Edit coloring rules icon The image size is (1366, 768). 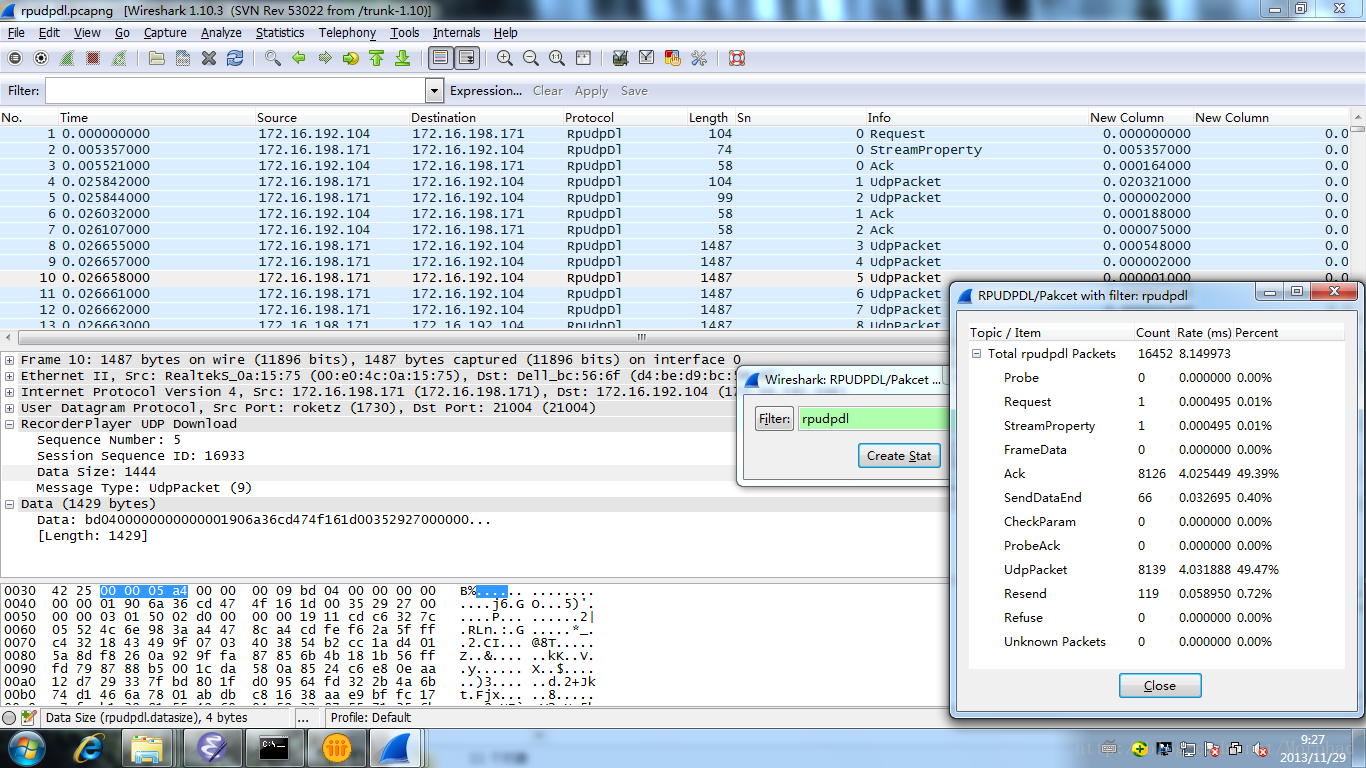[x=673, y=58]
